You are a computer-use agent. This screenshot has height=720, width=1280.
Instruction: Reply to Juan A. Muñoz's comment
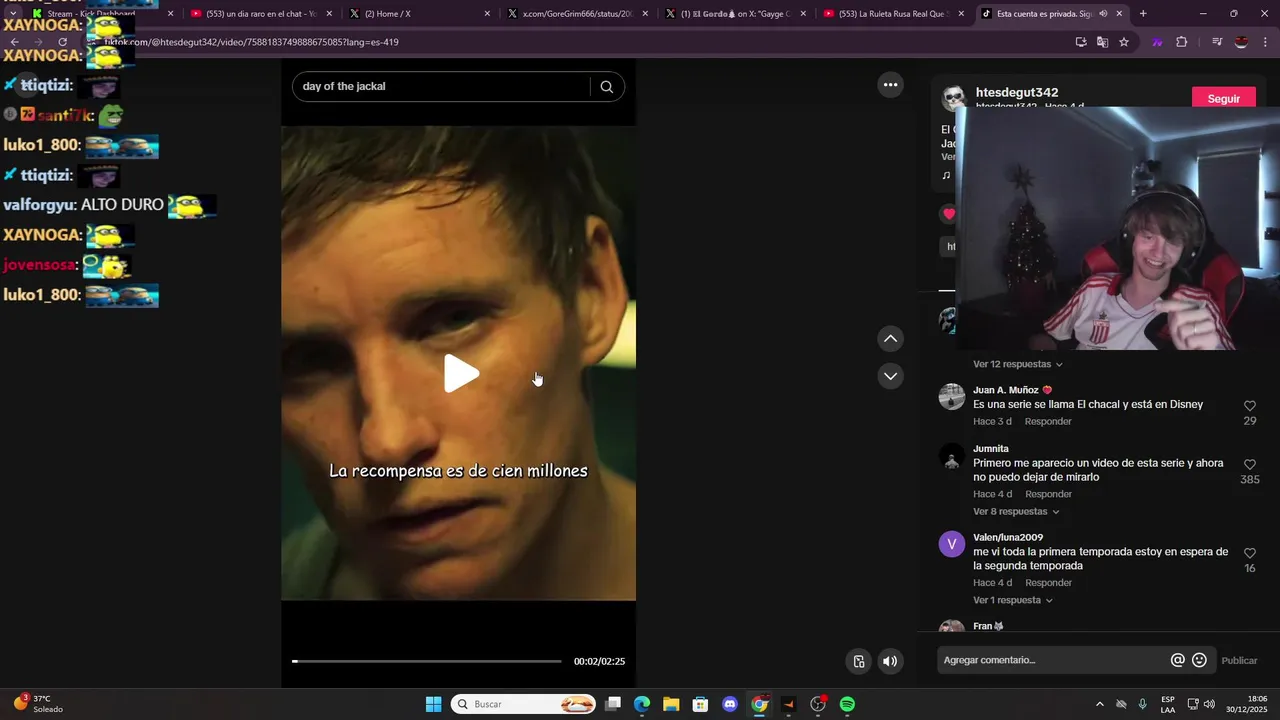point(1048,421)
